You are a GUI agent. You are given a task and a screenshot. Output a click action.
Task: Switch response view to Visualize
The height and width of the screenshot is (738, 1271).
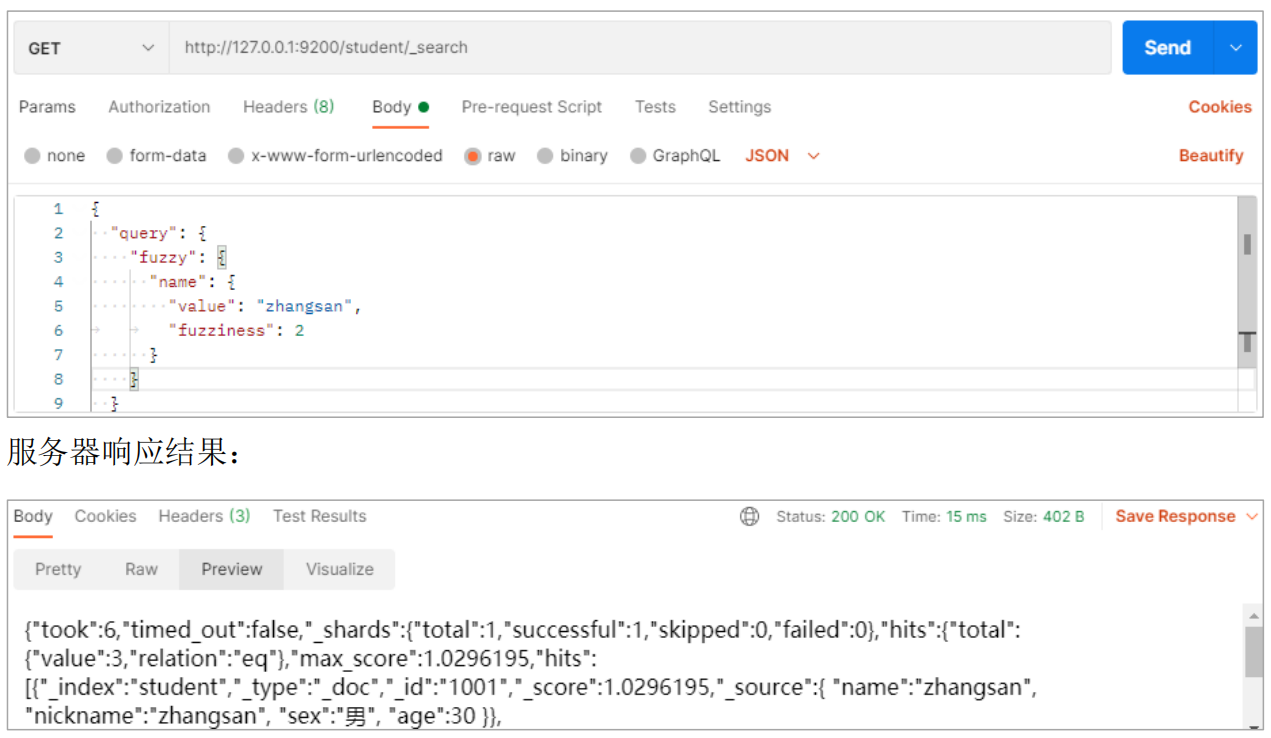point(340,569)
